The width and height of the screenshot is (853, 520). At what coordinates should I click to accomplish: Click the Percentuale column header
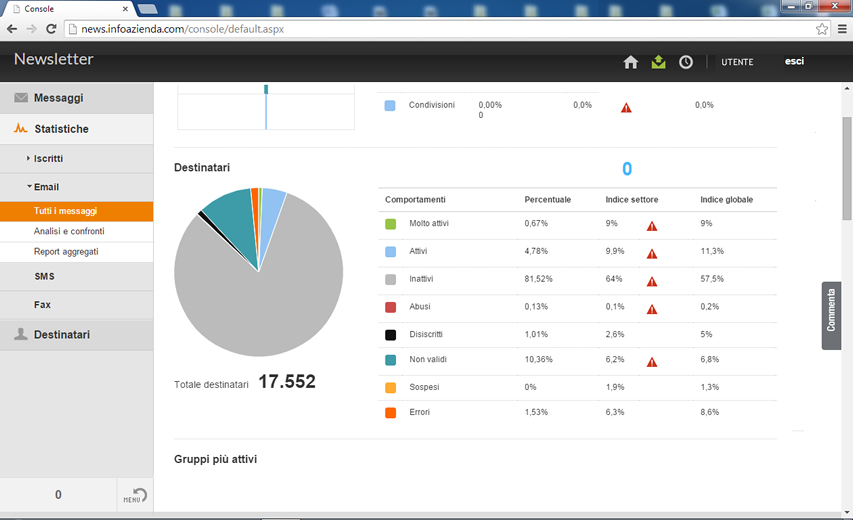pyautogui.click(x=547, y=200)
